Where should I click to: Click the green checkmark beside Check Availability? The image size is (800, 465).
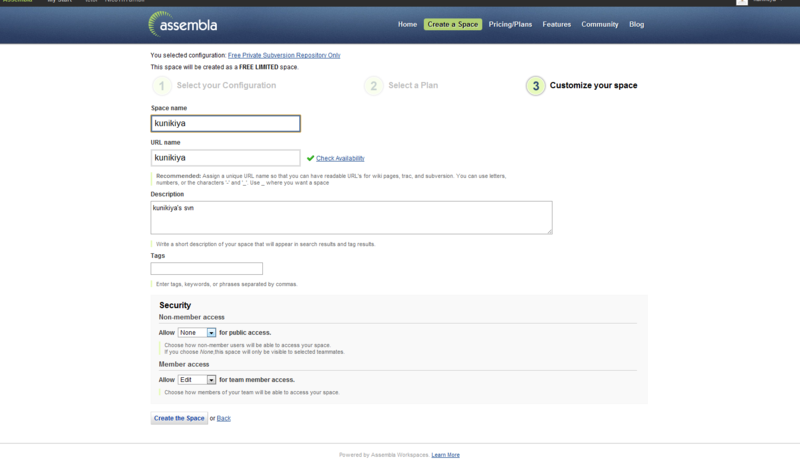[310, 158]
